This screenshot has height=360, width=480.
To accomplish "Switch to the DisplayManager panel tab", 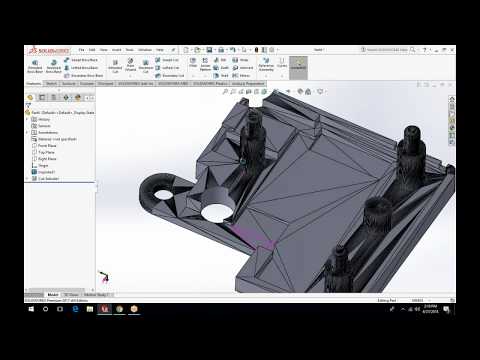I will click(78, 97).
